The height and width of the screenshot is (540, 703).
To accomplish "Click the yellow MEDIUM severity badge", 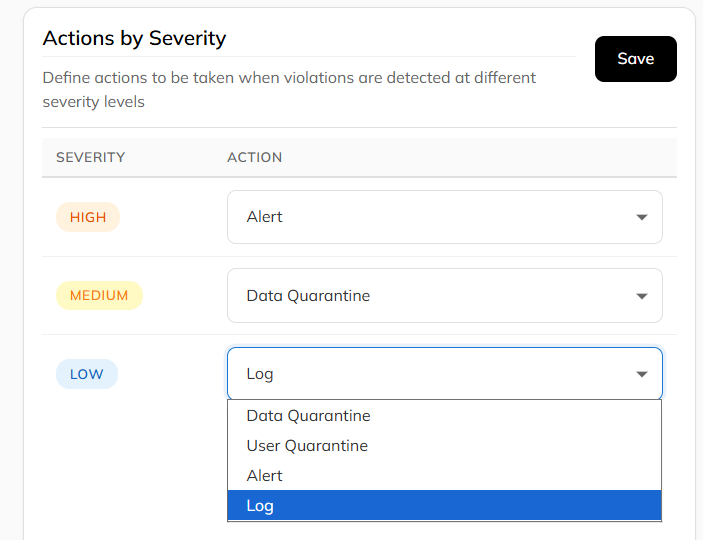I will (99, 296).
